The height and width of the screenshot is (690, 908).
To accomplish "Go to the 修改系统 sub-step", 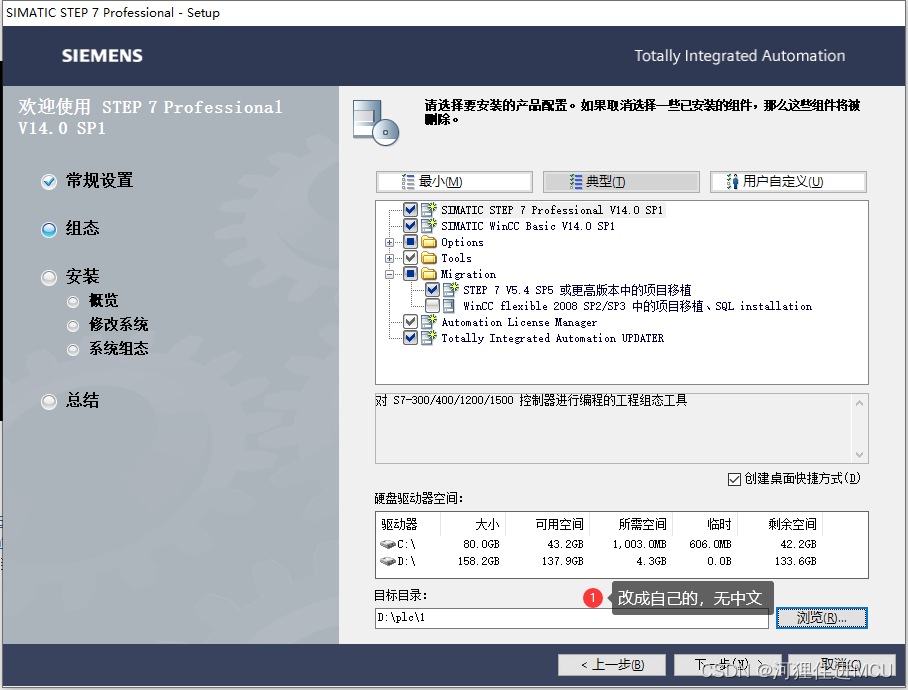I will click(x=118, y=325).
